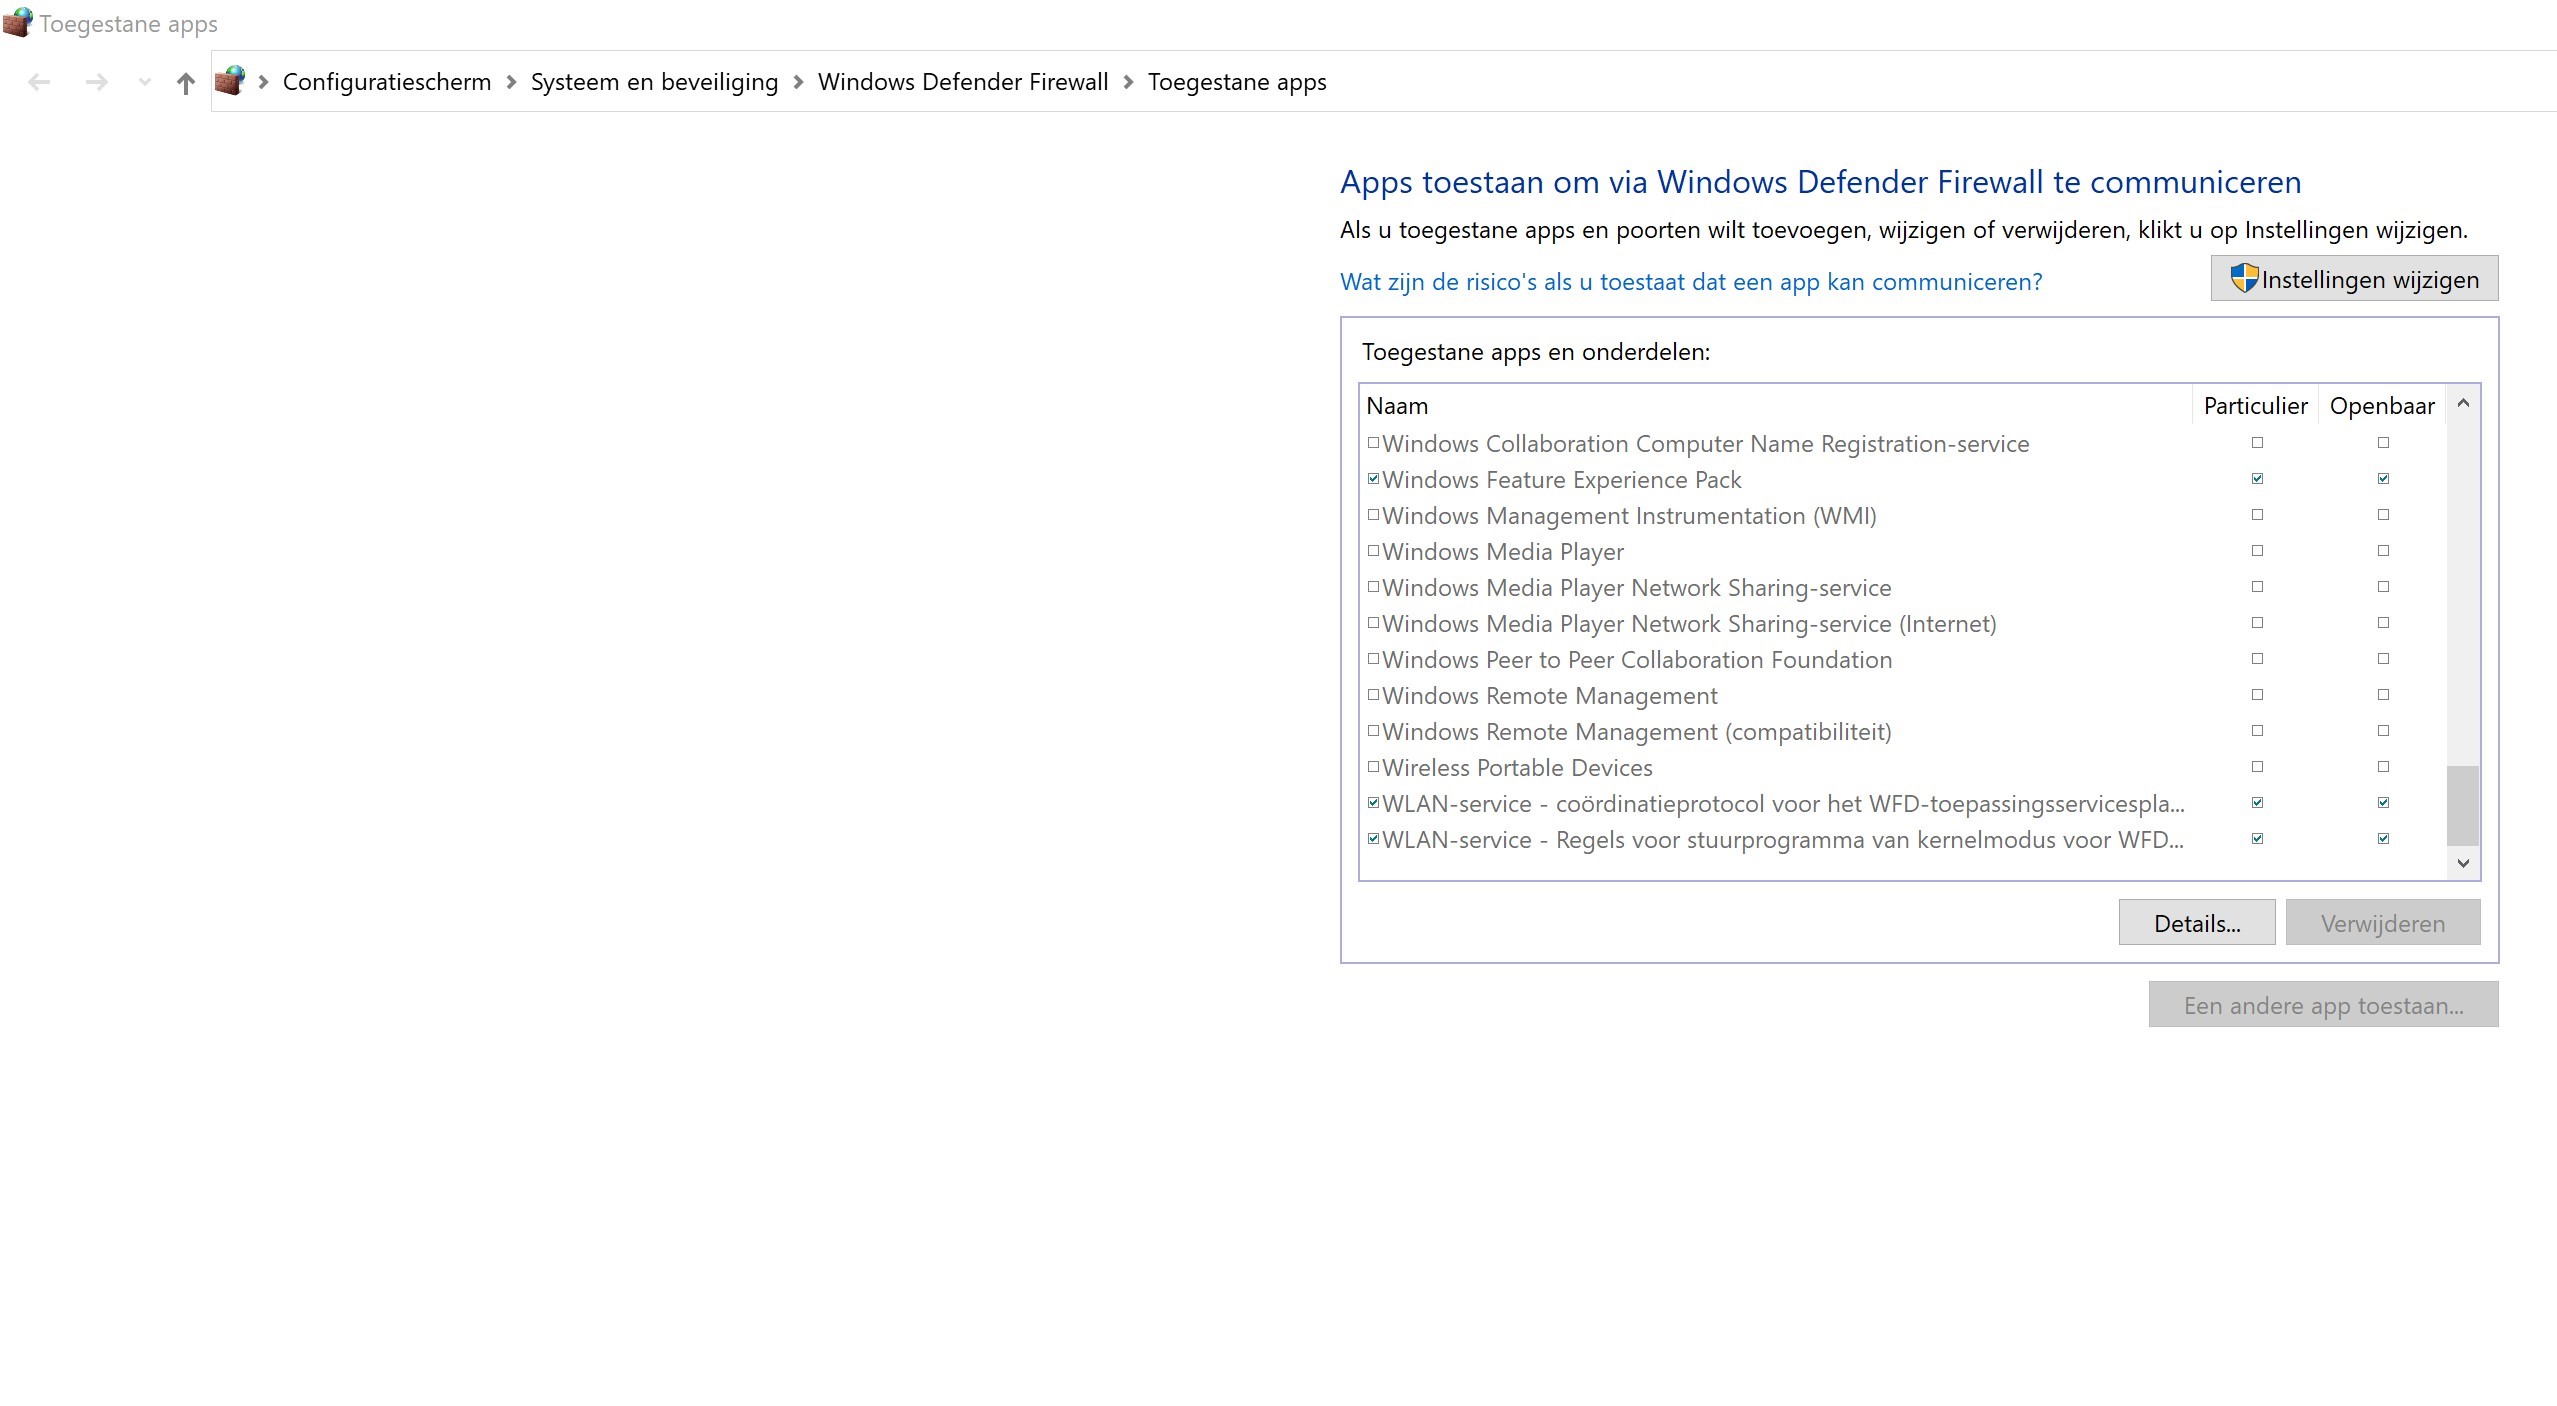Image resolution: width=2557 pixels, height=1406 pixels.
Task: Click the Particulier column header
Action: (x=2255, y=406)
